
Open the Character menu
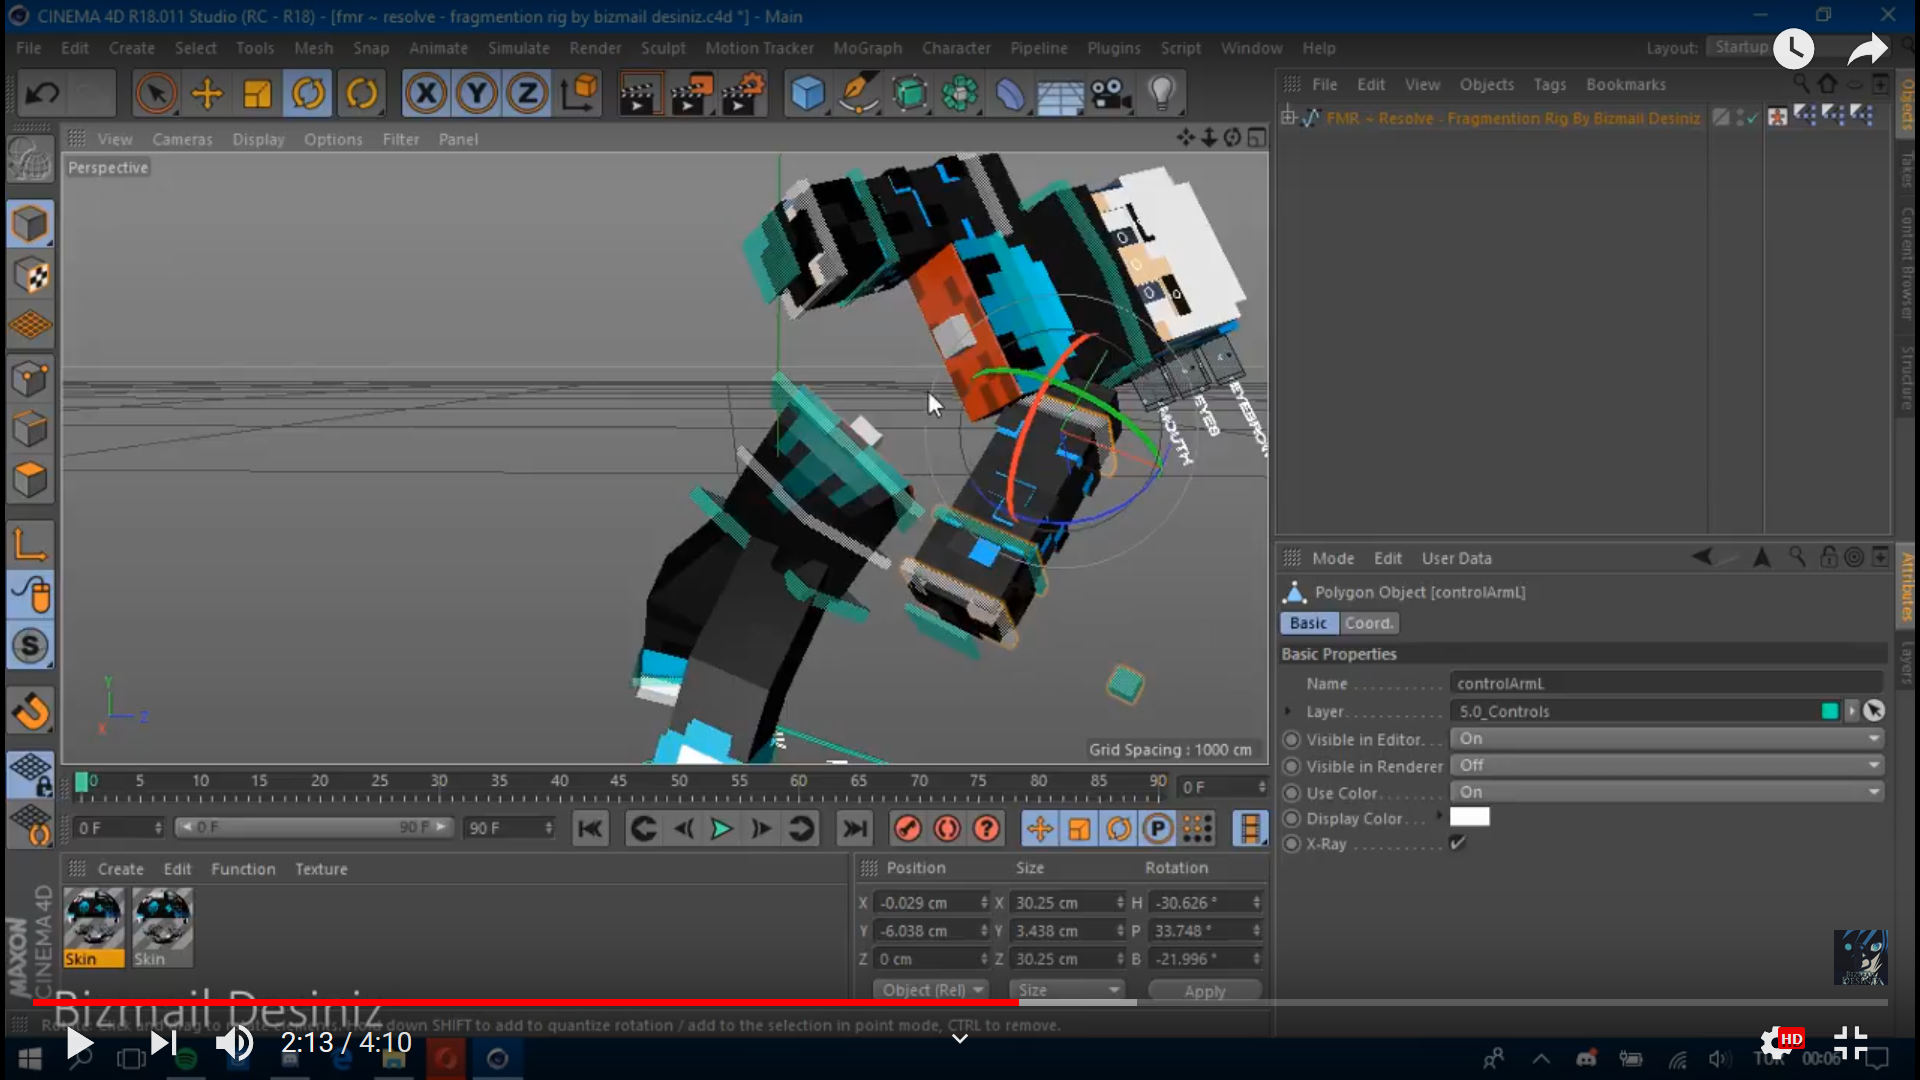click(956, 48)
